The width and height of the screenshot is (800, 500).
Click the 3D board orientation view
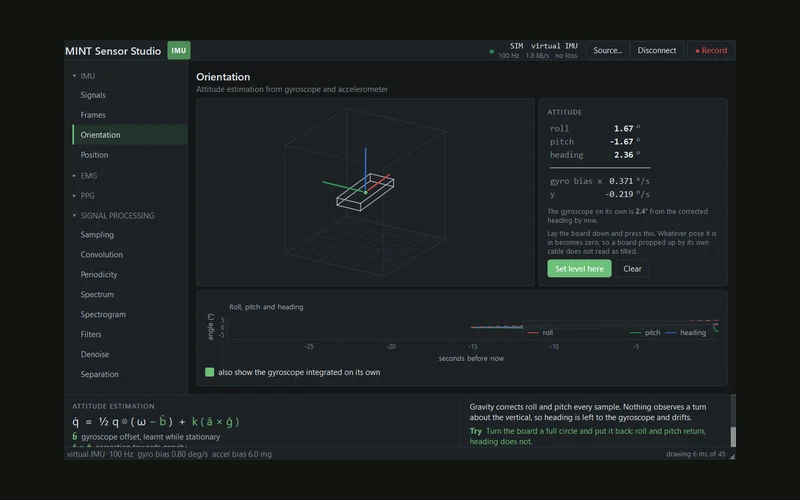coord(365,192)
